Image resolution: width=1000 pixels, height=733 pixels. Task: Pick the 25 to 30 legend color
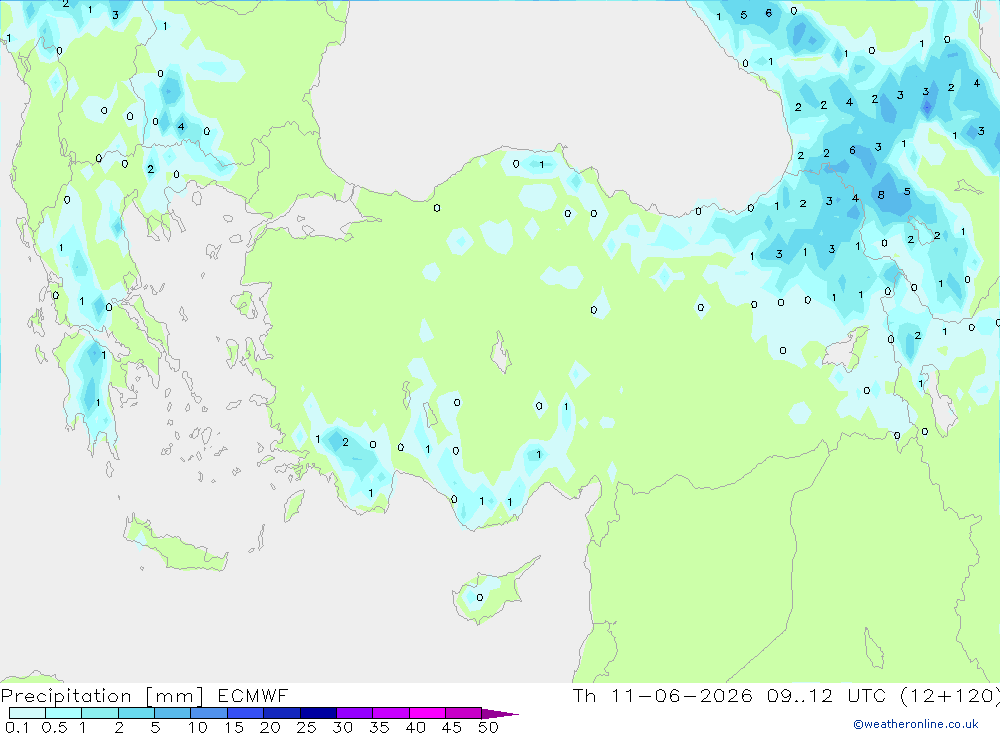(318, 713)
